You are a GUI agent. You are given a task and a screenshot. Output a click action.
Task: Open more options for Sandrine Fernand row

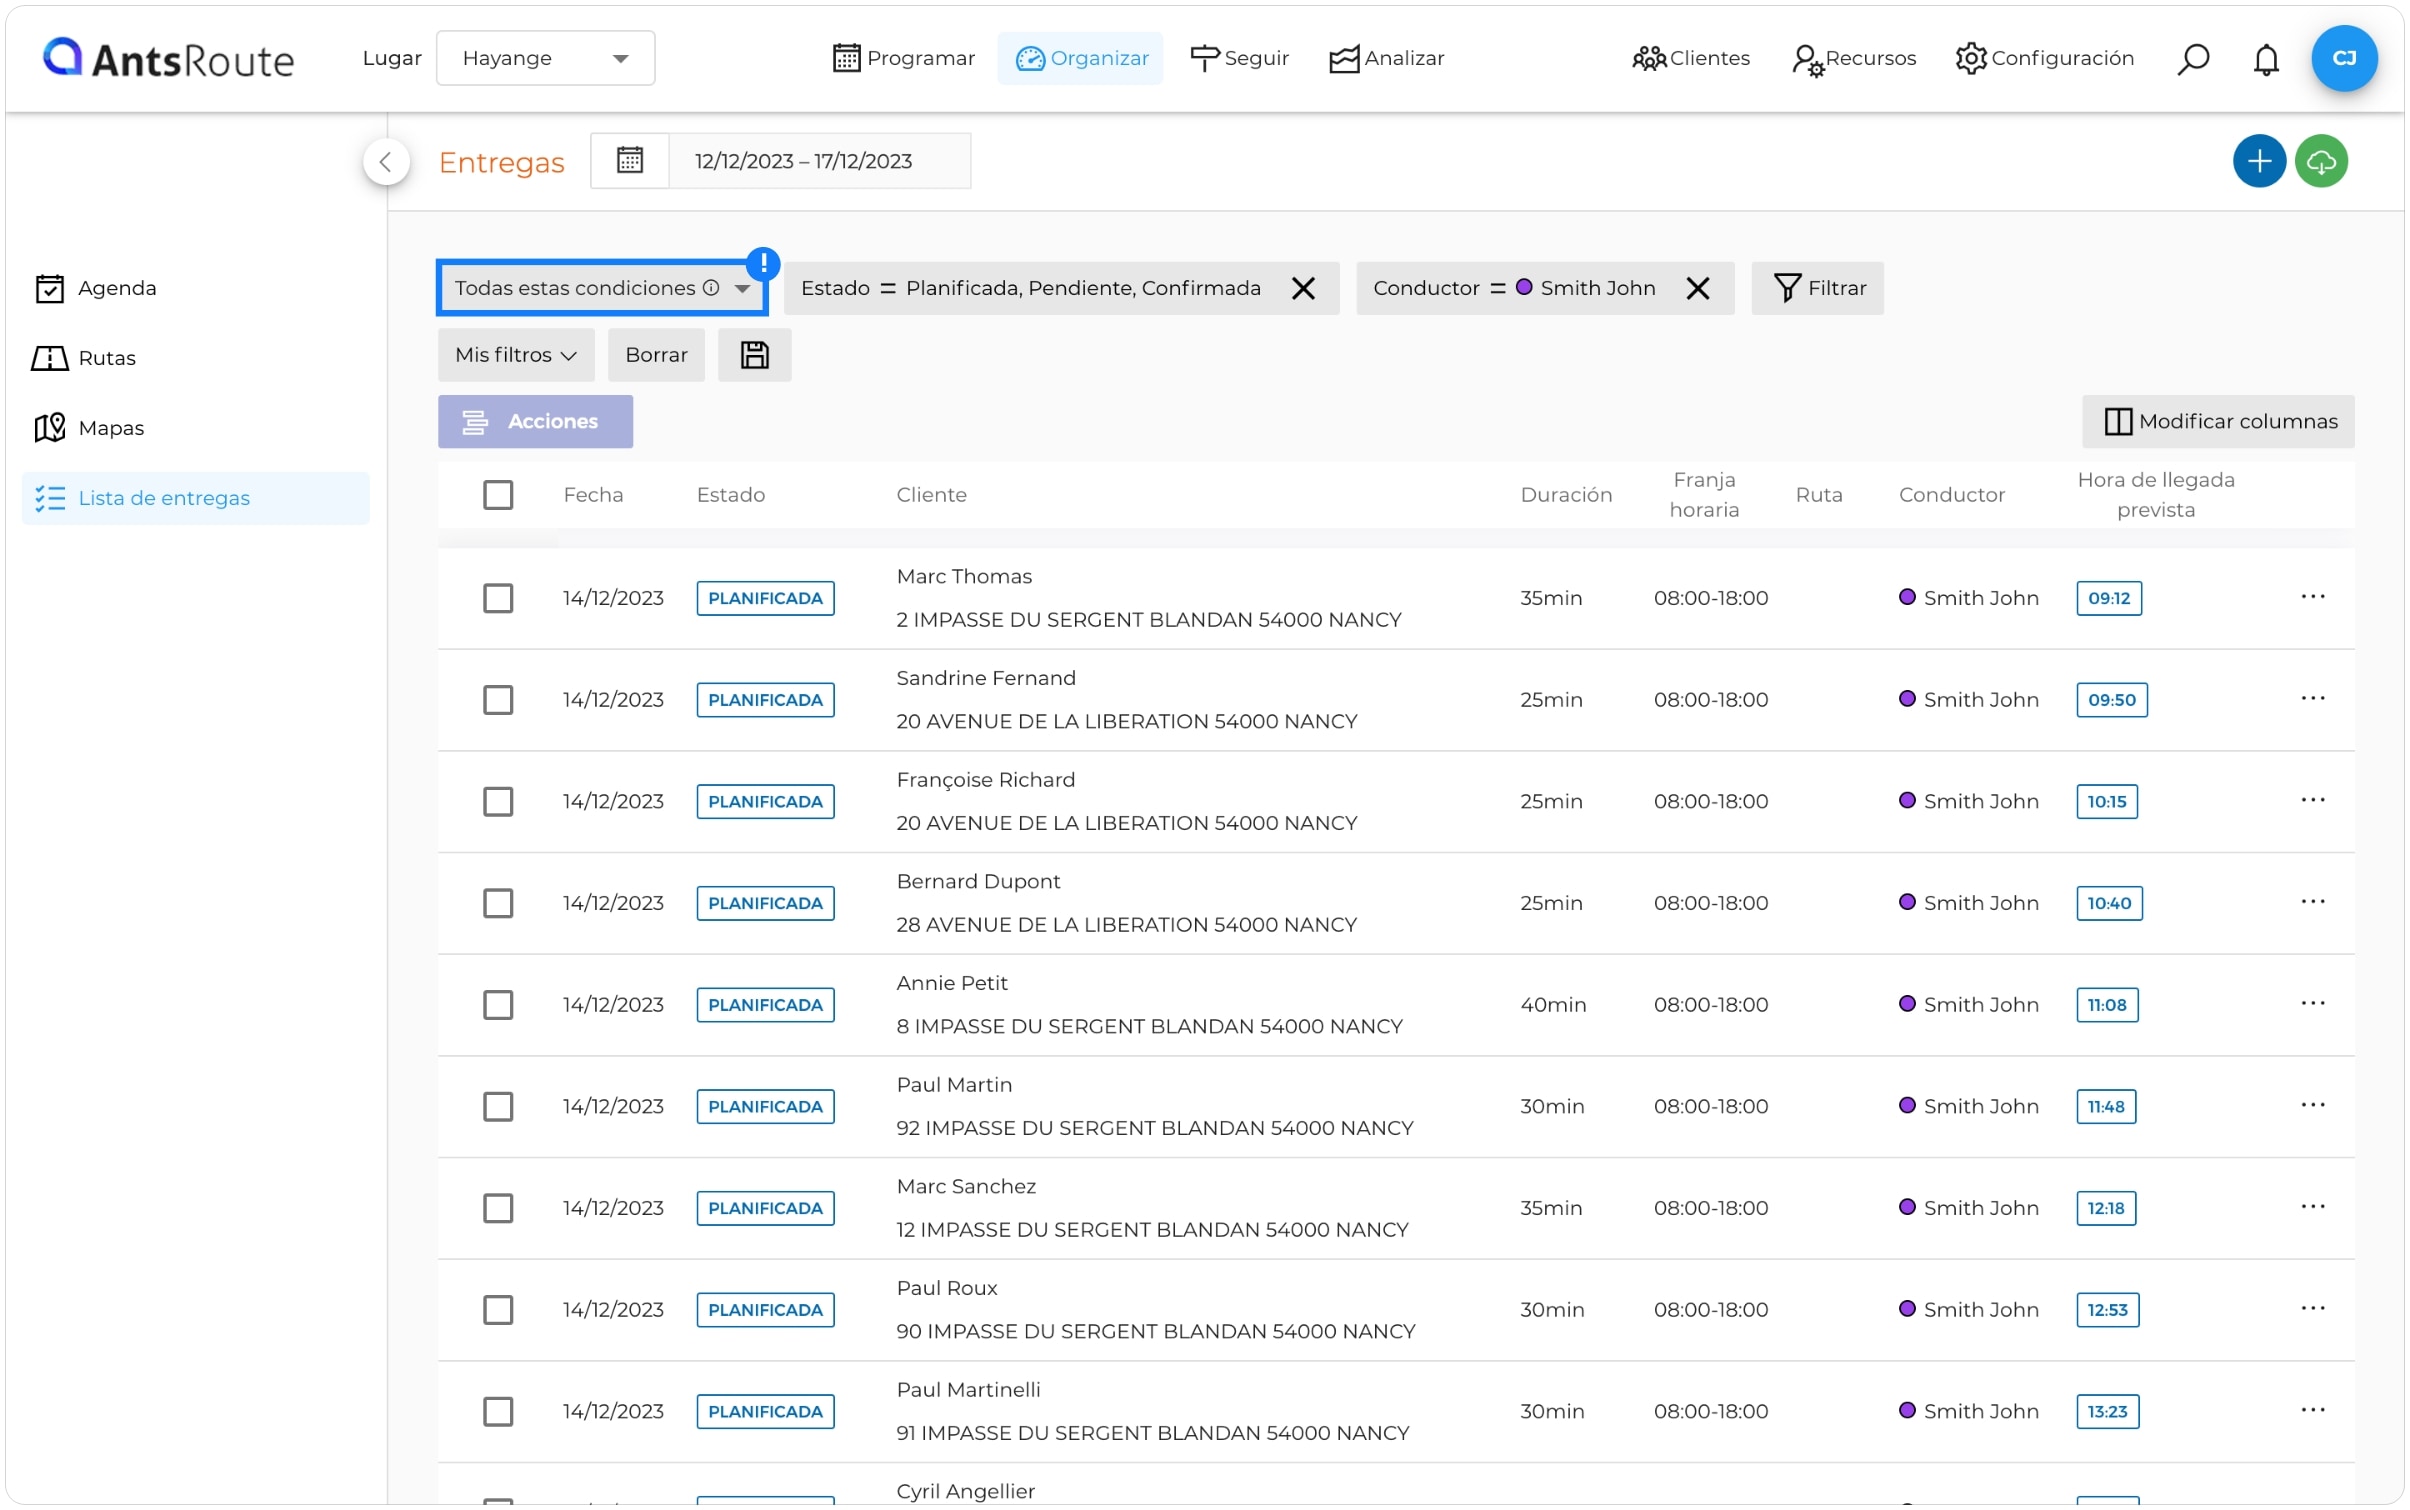point(2312,699)
